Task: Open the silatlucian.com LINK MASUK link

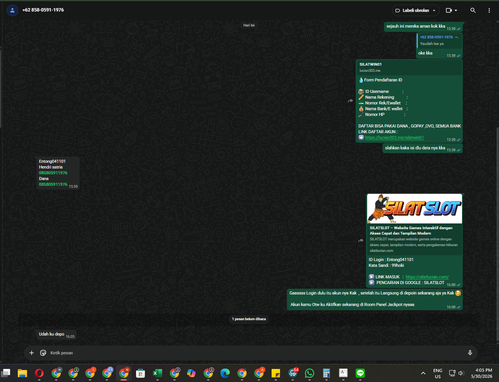Action: [x=427, y=277]
